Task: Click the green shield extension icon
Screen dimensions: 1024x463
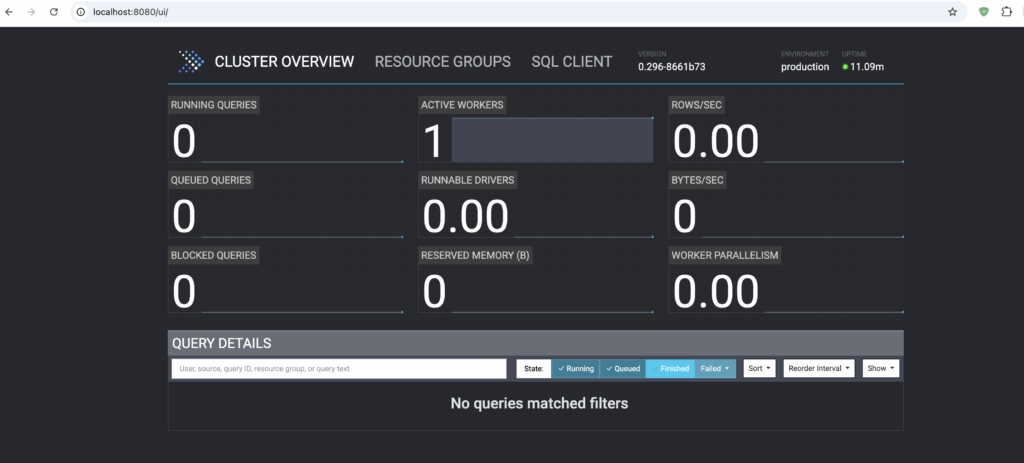Action: [x=984, y=11]
